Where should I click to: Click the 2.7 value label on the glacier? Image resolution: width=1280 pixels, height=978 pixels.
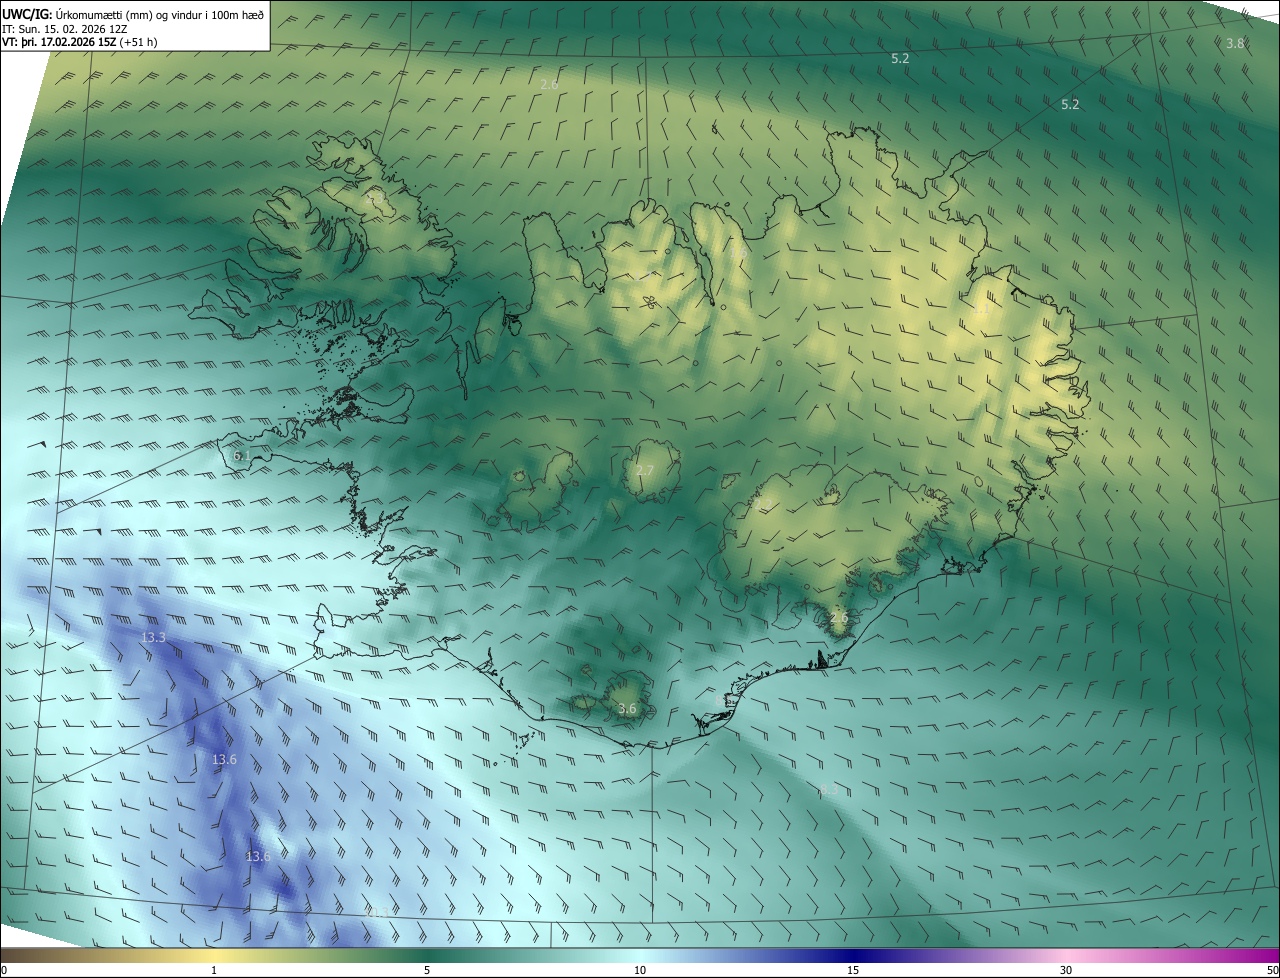pos(645,470)
